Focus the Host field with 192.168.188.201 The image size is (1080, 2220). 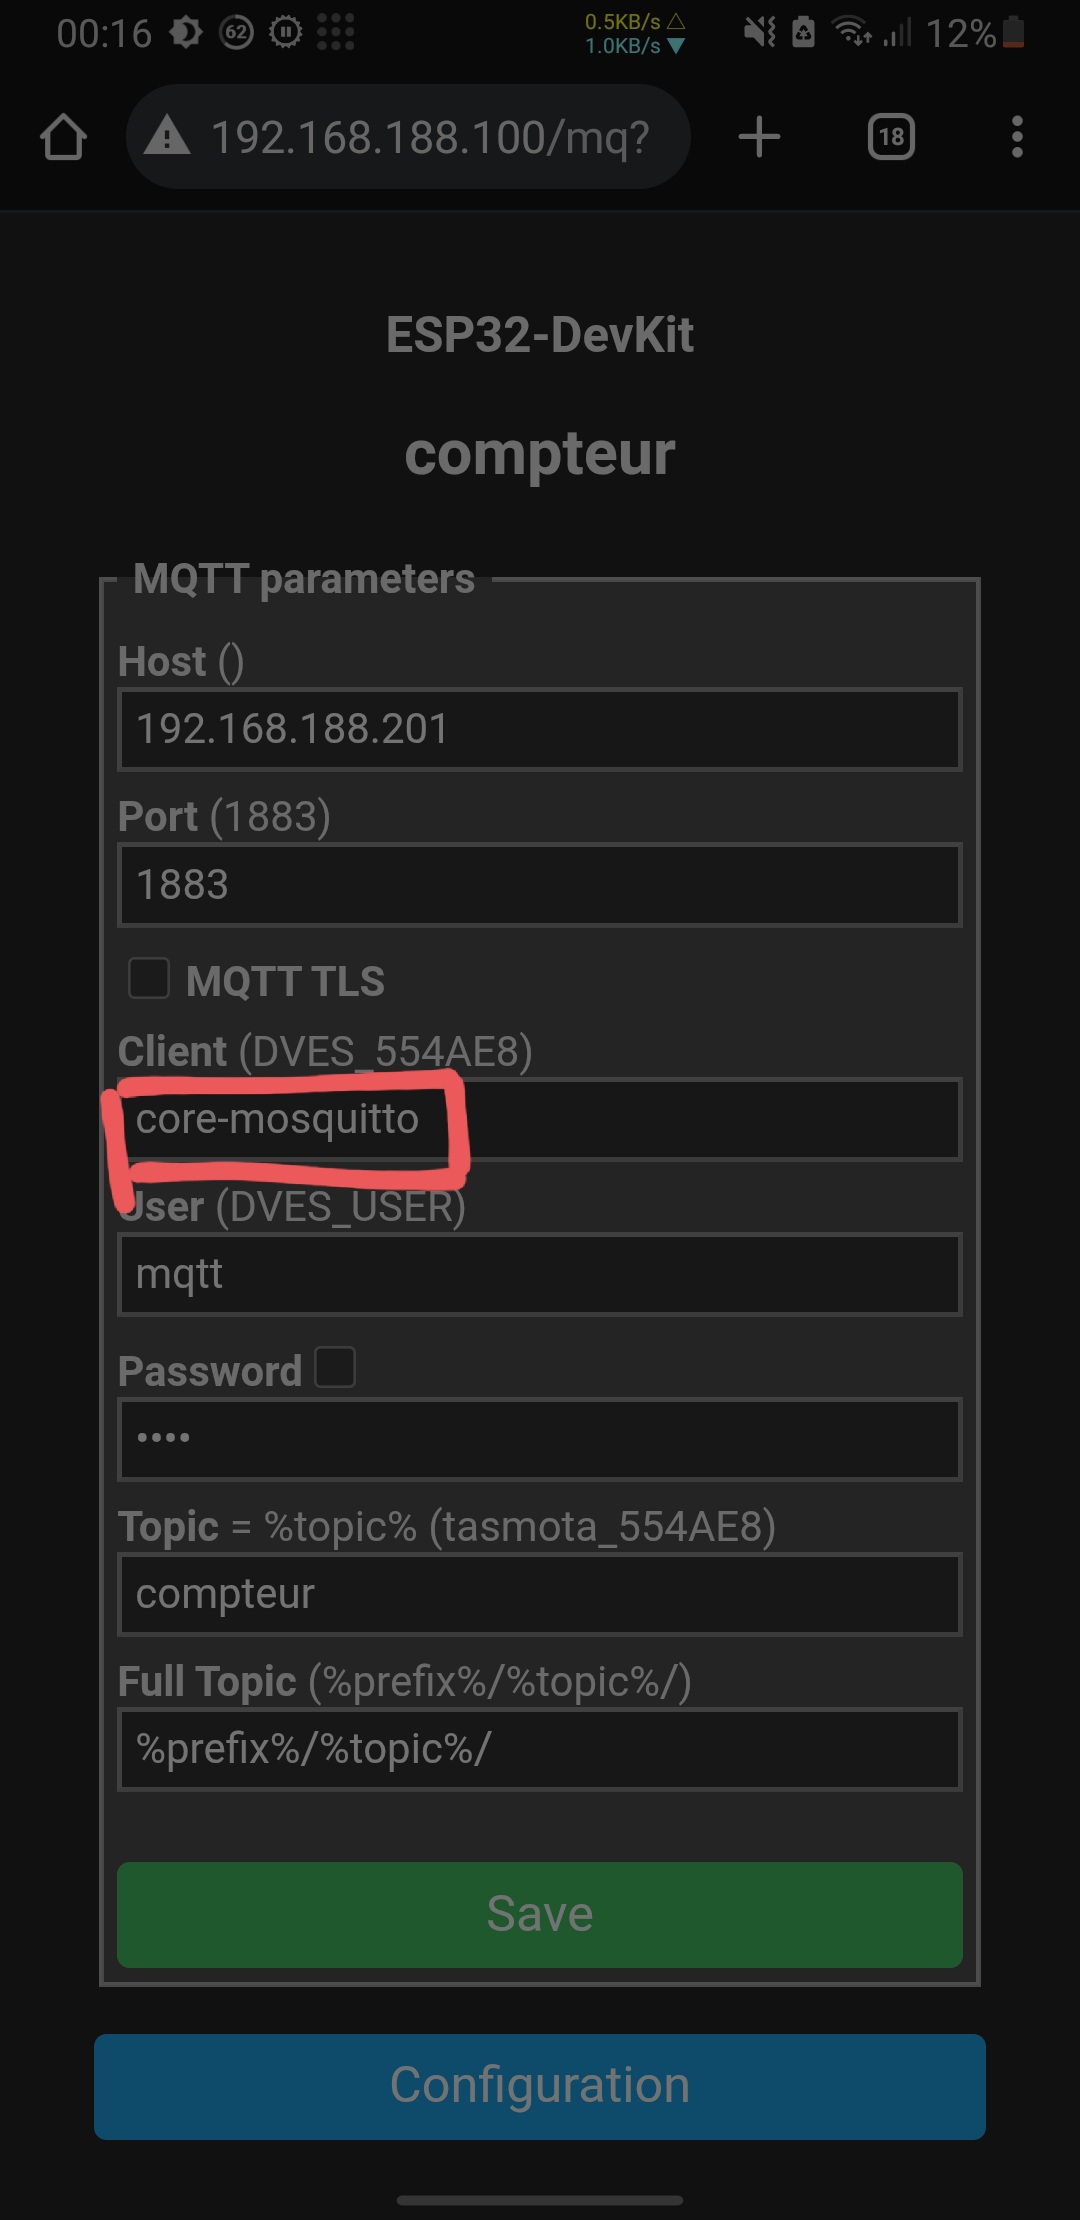[540, 729]
